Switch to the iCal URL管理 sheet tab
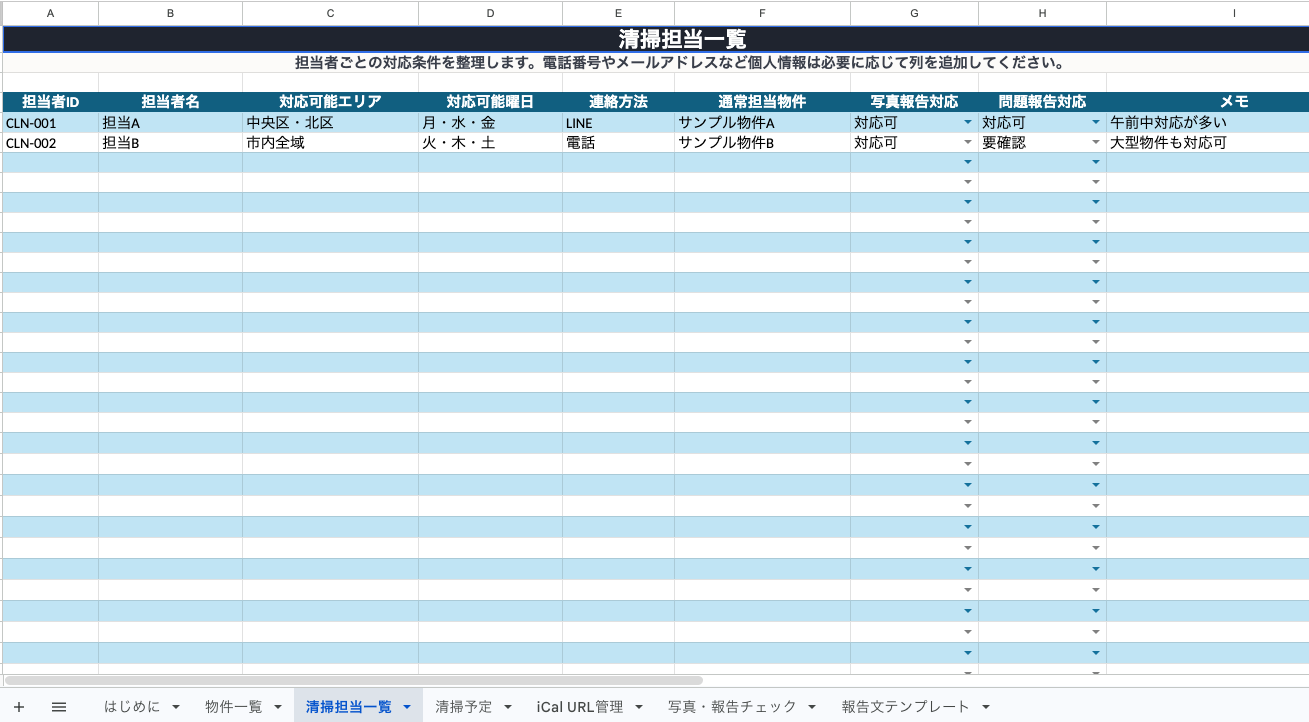 point(579,707)
